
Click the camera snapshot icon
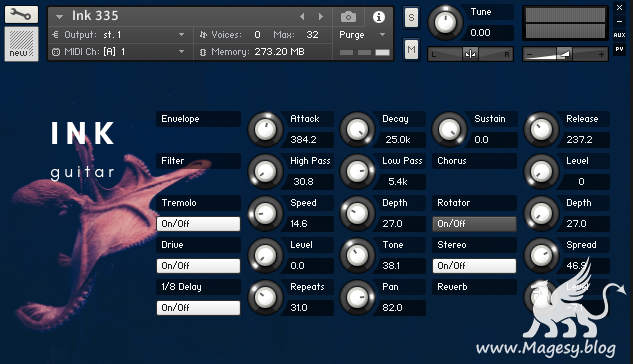click(x=348, y=17)
